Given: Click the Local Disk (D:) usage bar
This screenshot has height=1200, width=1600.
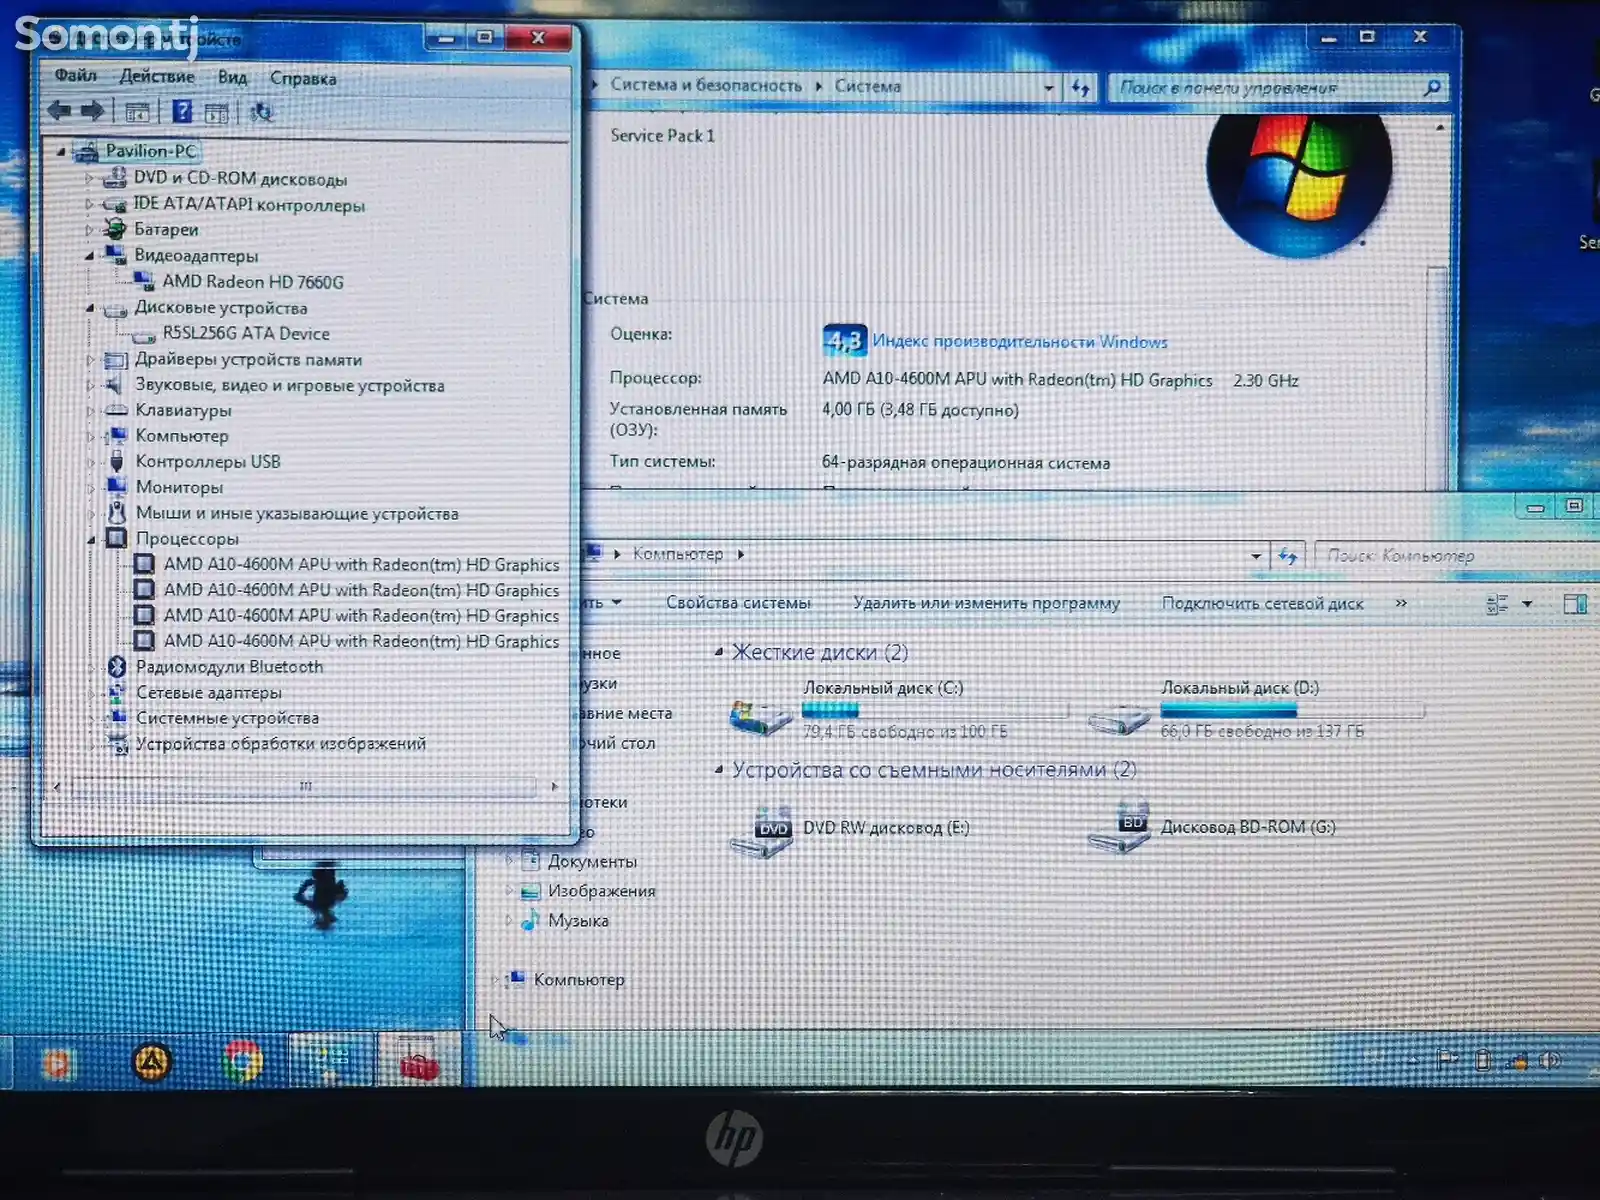Looking at the screenshot, I should tap(1293, 710).
